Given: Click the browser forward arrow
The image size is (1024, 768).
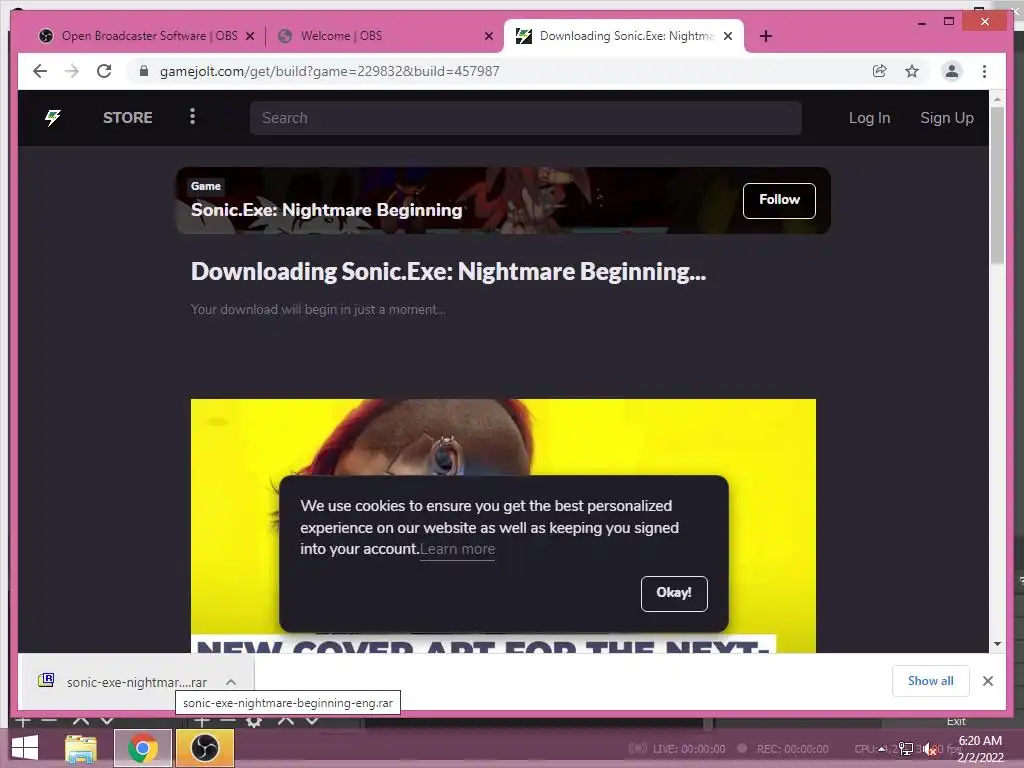Looking at the screenshot, I should (72, 71).
